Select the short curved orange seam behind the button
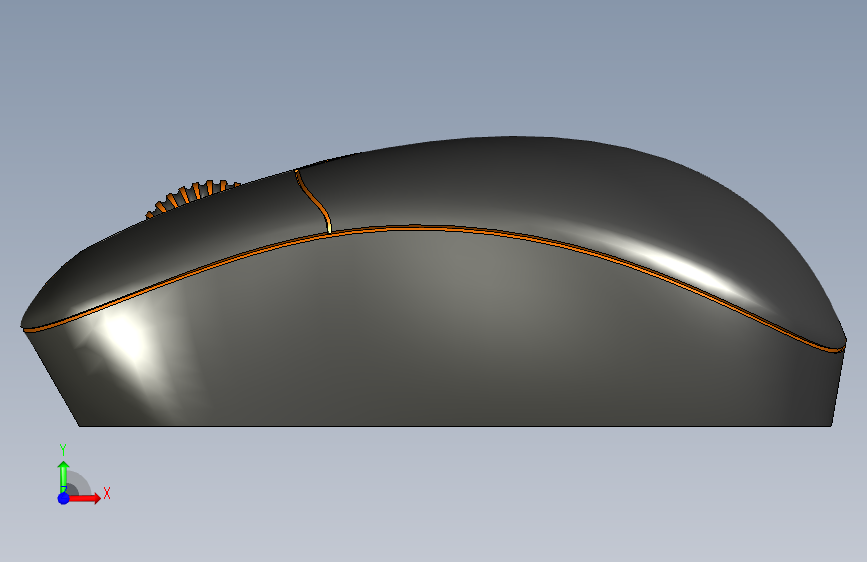The height and width of the screenshot is (562, 867). tap(314, 201)
